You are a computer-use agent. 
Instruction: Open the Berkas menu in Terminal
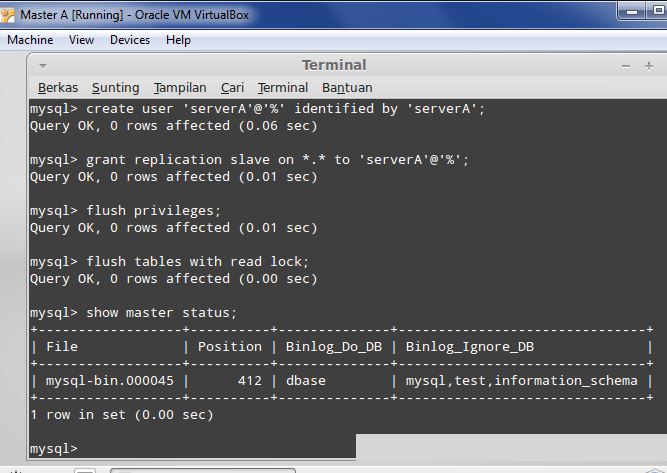58,88
